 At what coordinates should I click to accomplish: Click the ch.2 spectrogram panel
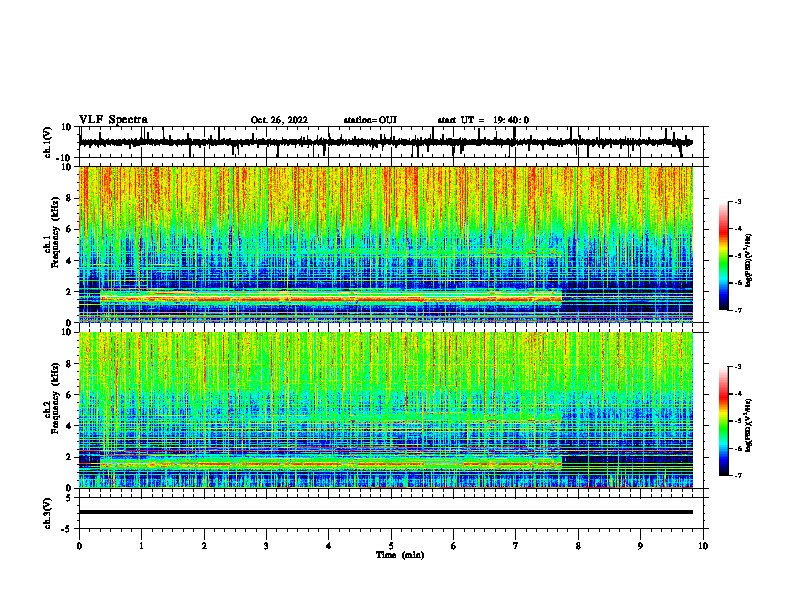(385, 410)
